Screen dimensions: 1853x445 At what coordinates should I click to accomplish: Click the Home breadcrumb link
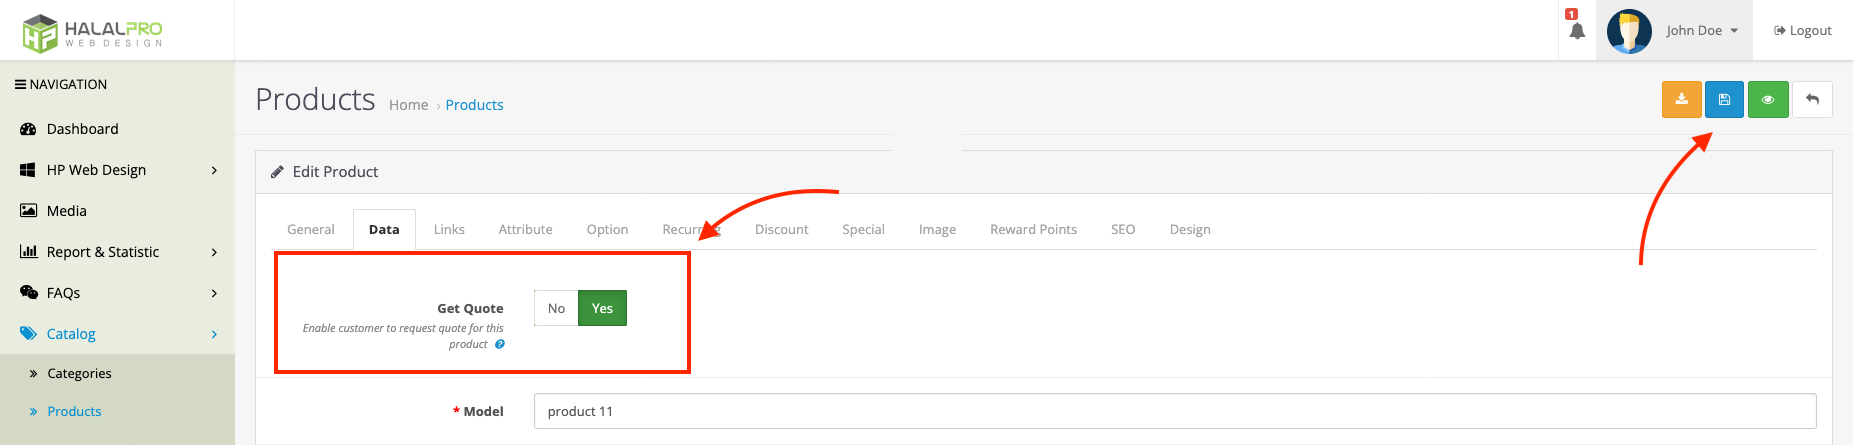(408, 105)
